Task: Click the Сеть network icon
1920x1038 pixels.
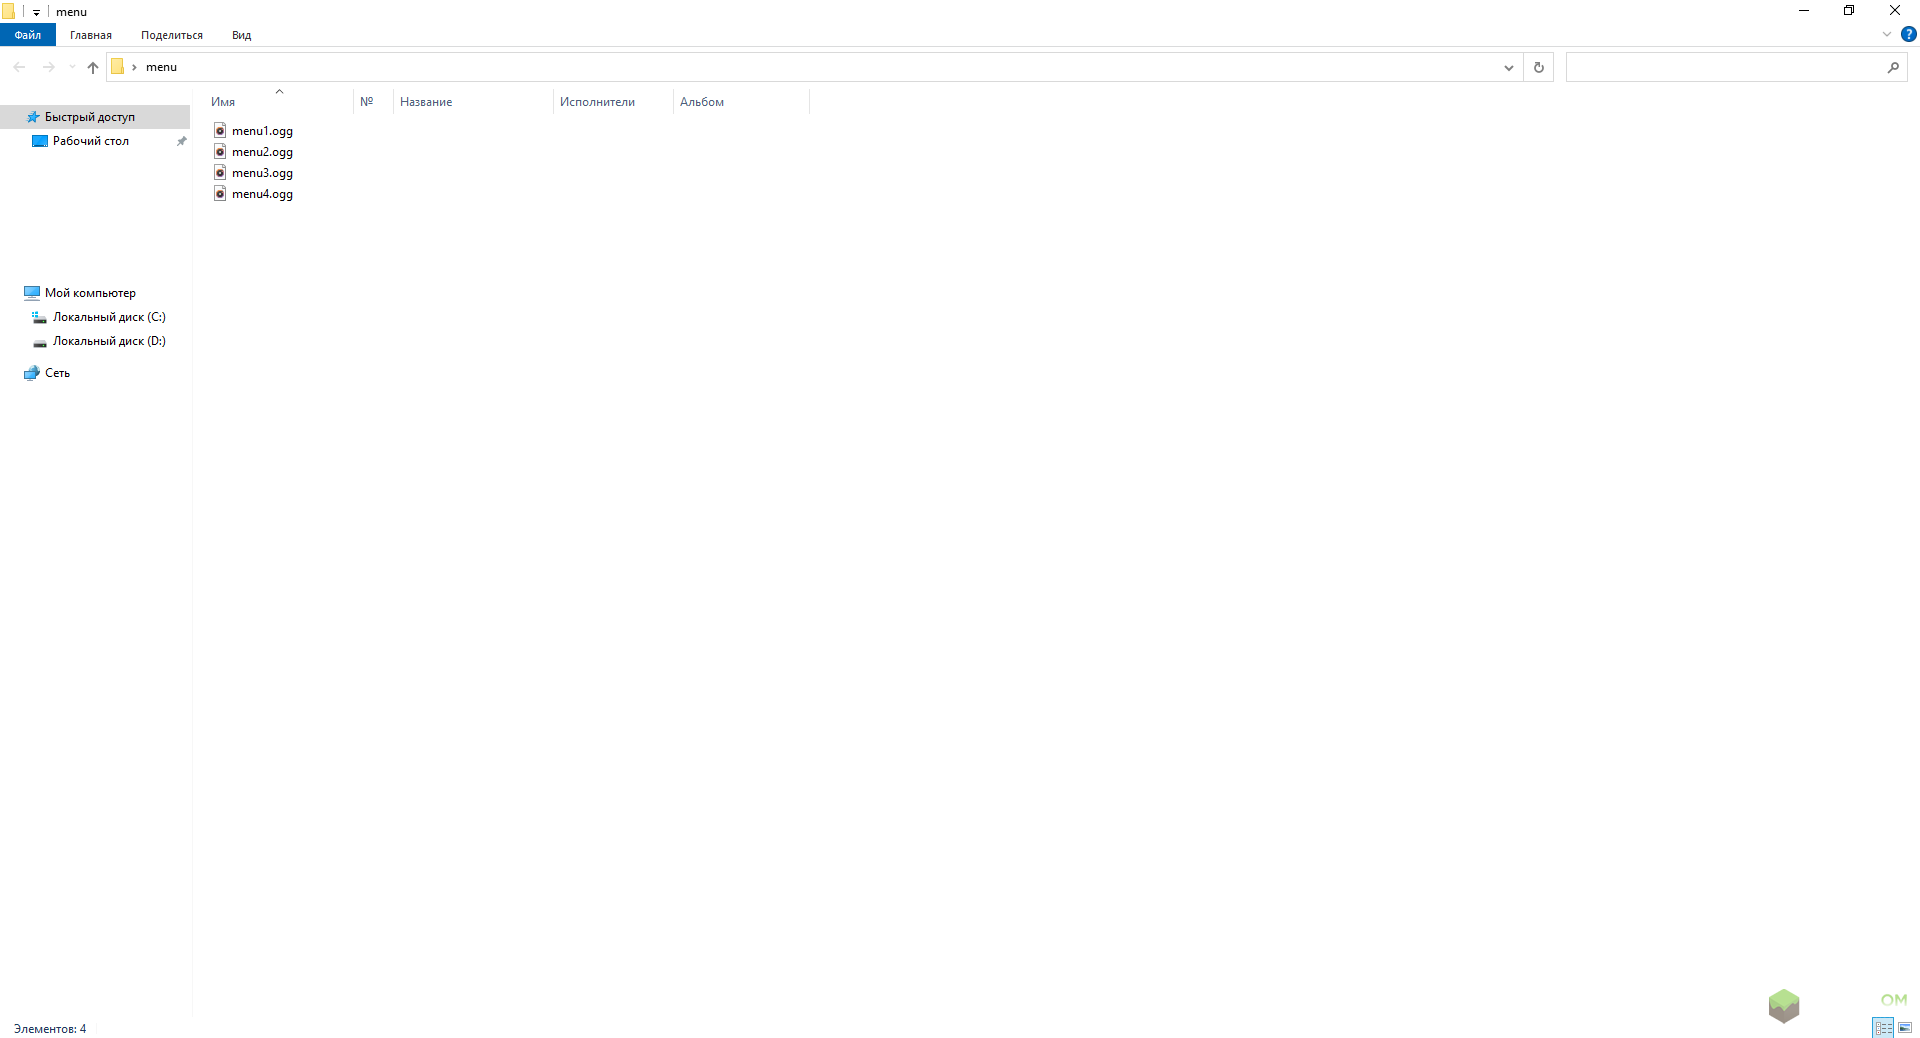Action: click(32, 373)
